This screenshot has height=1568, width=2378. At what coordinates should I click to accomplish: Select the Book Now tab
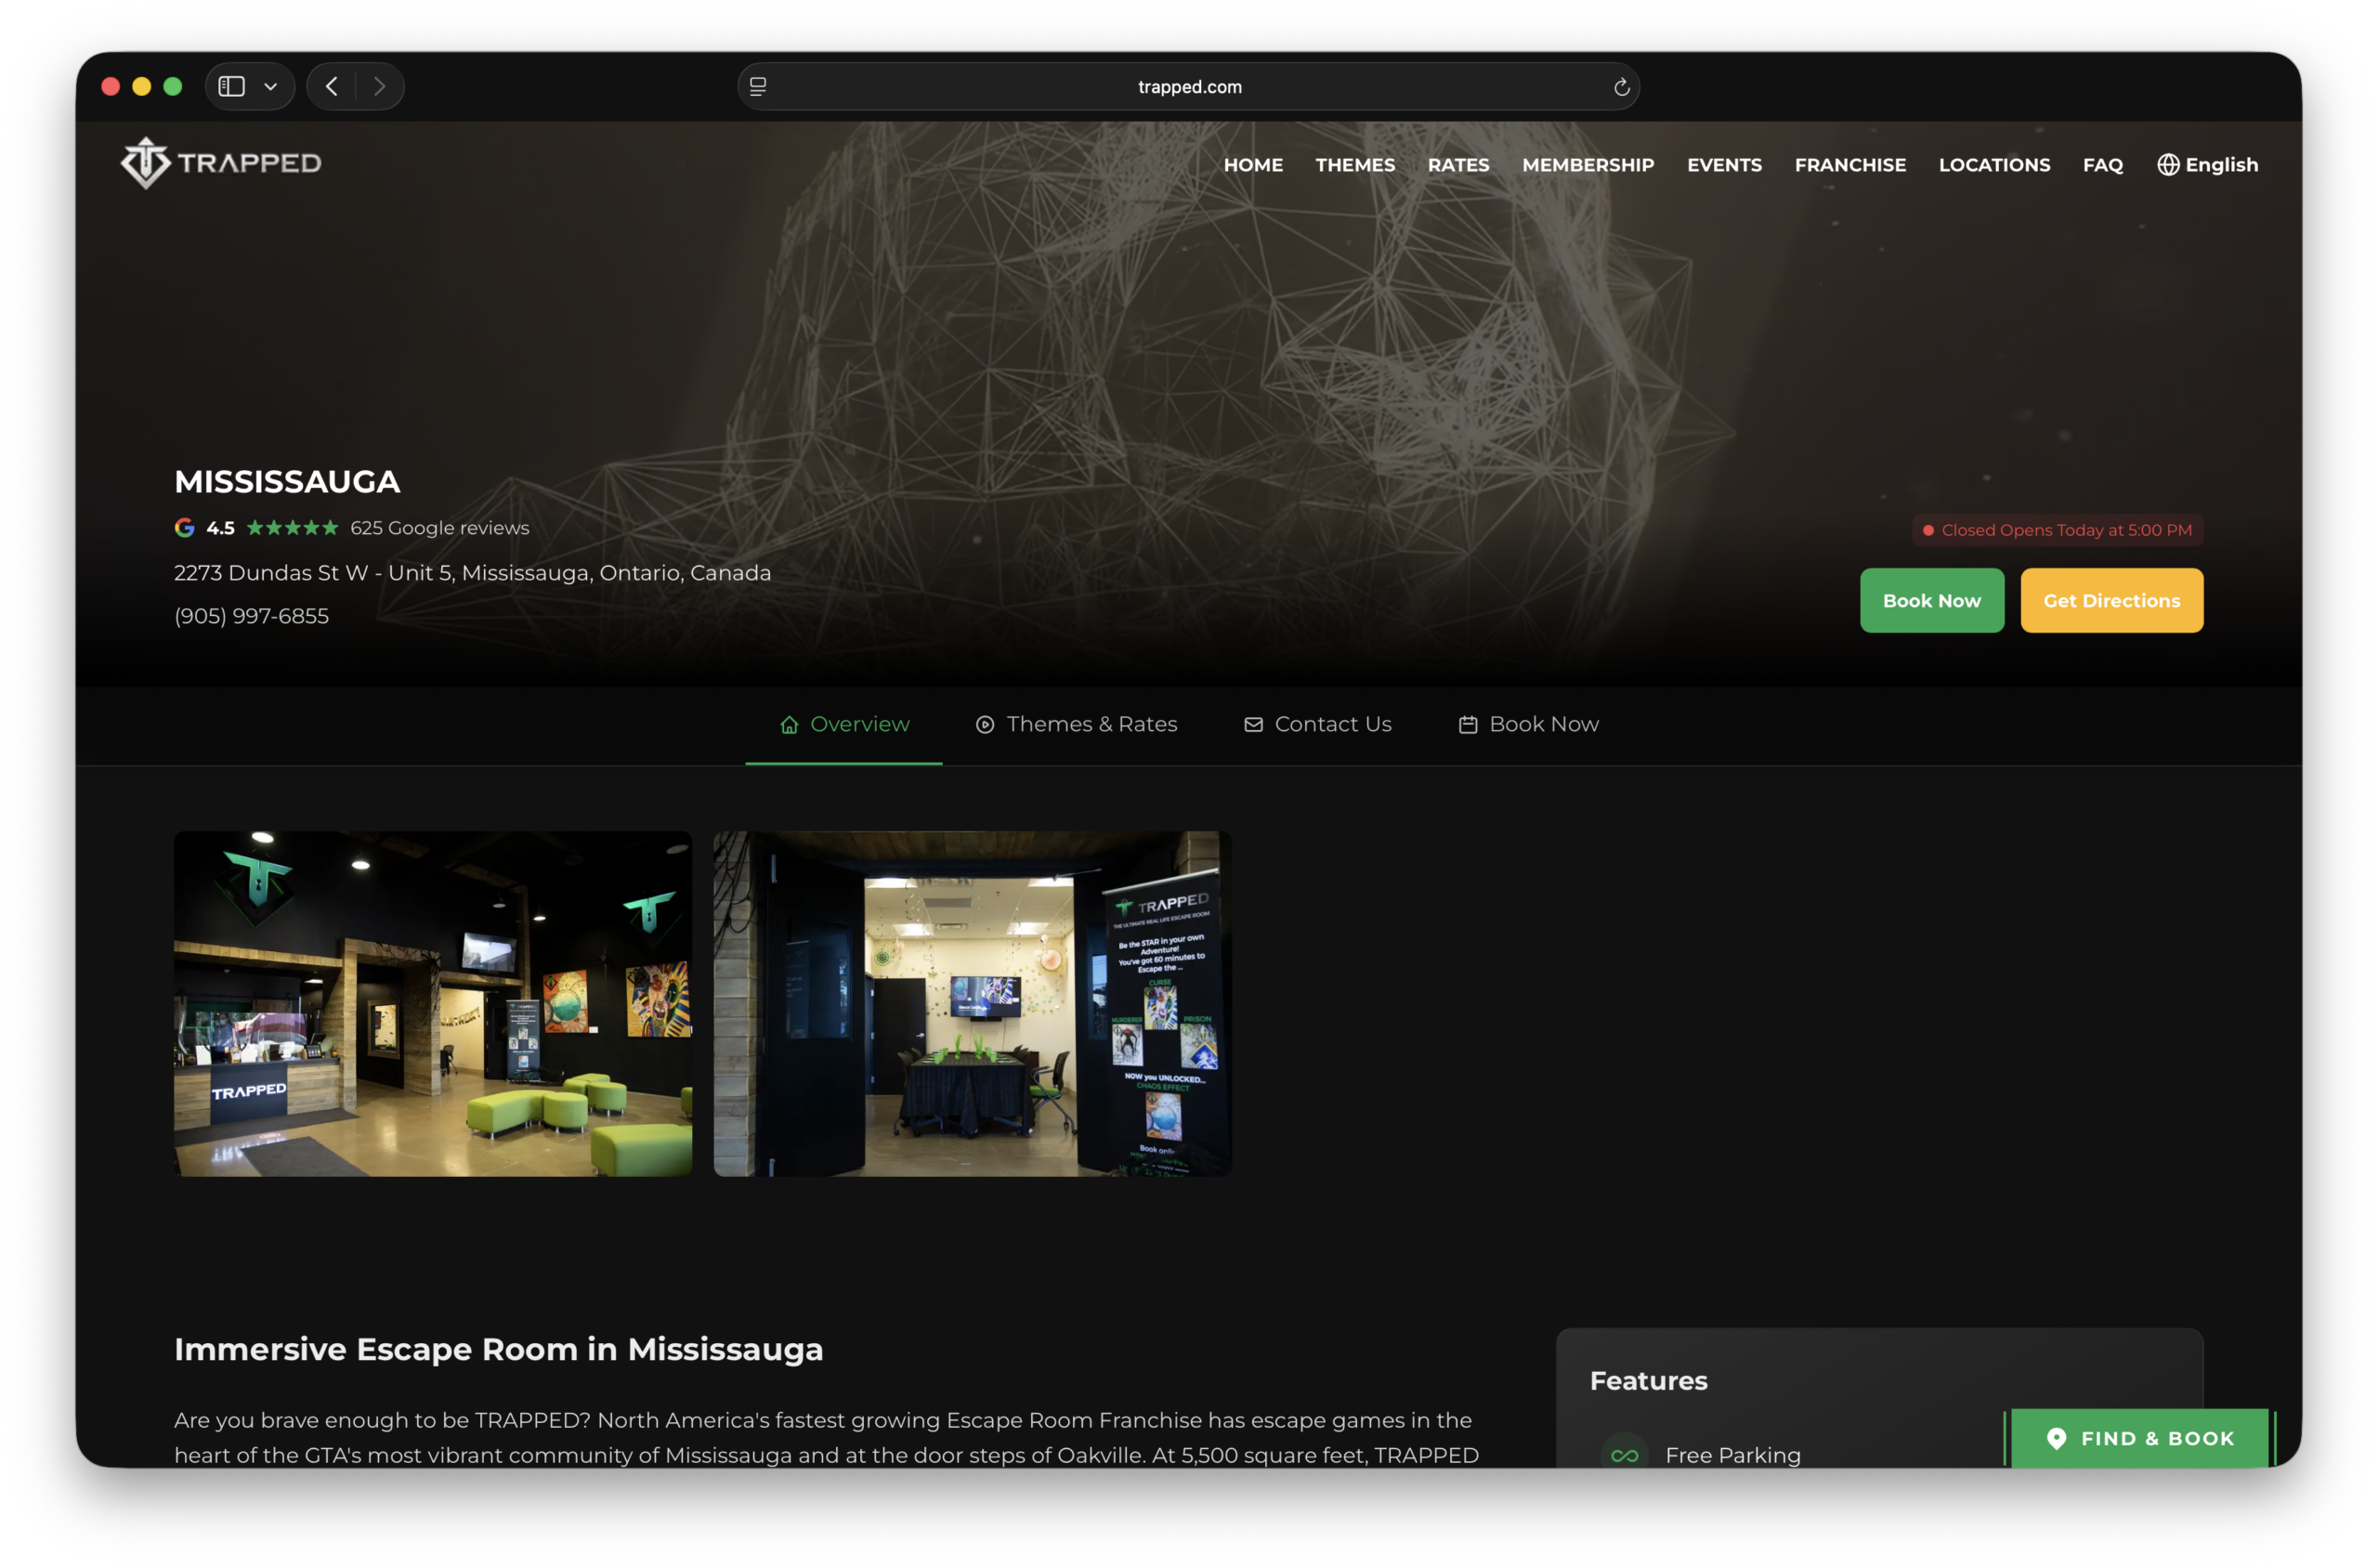click(x=1528, y=724)
